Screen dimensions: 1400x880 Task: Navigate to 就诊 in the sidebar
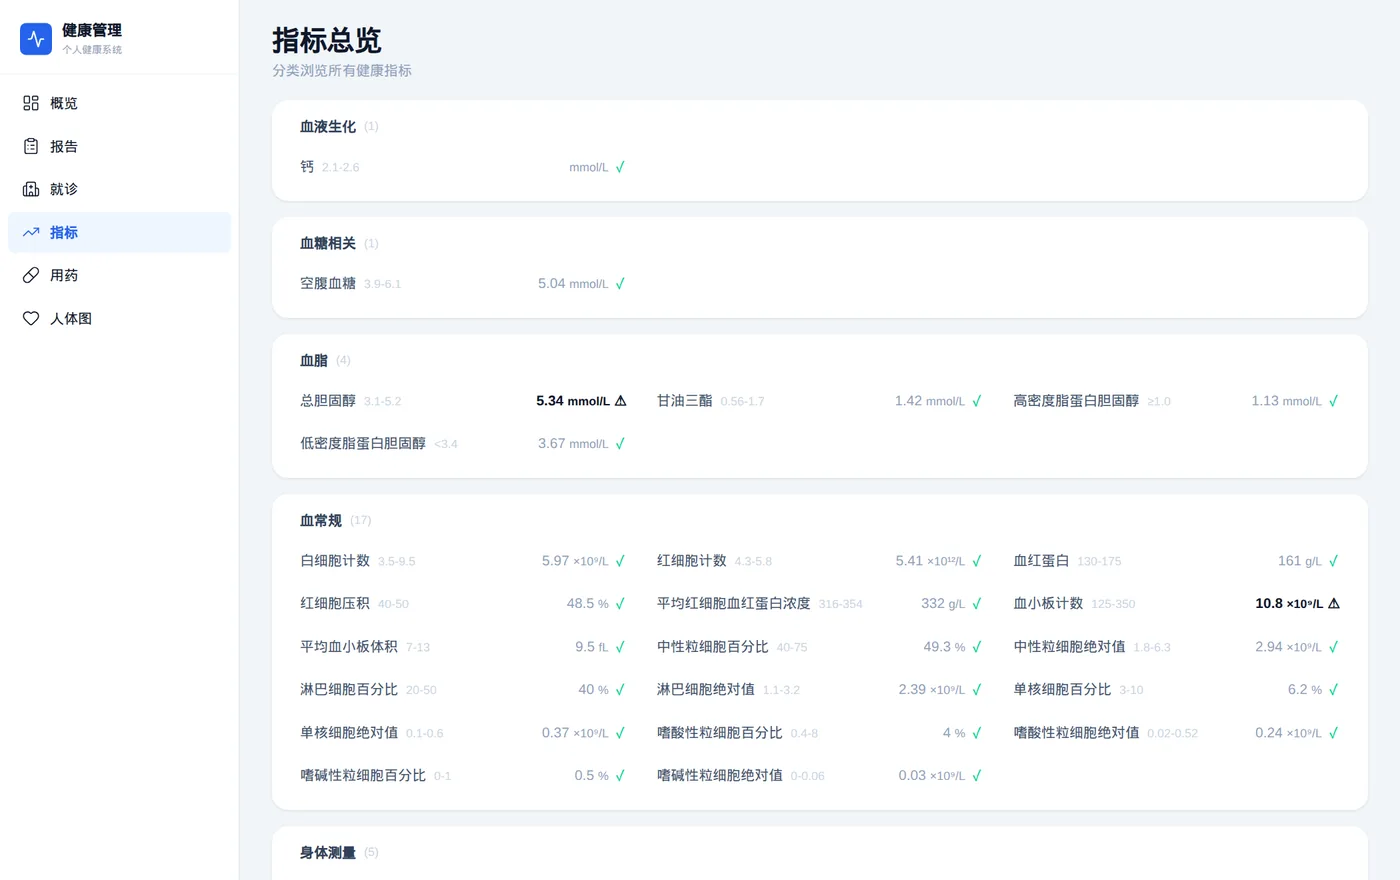point(119,189)
